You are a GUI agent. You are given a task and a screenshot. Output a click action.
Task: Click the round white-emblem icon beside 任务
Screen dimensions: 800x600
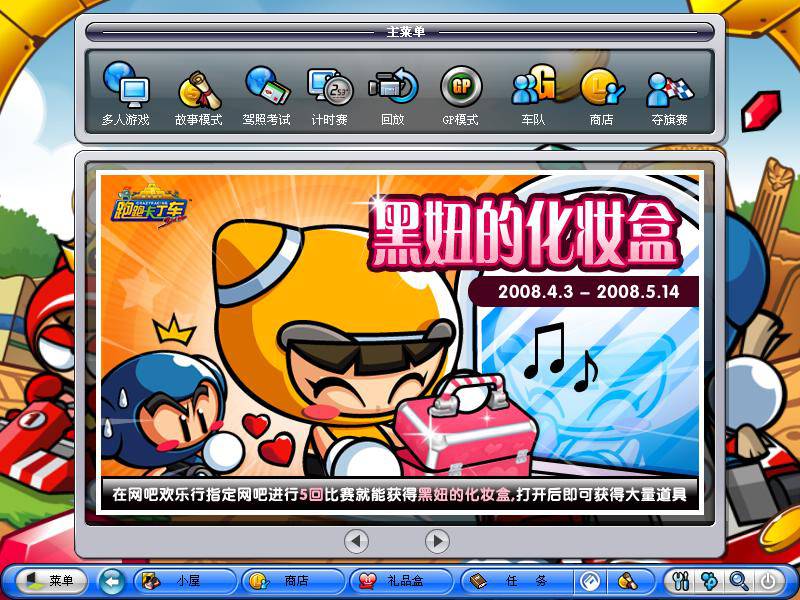click(x=590, y=581)
